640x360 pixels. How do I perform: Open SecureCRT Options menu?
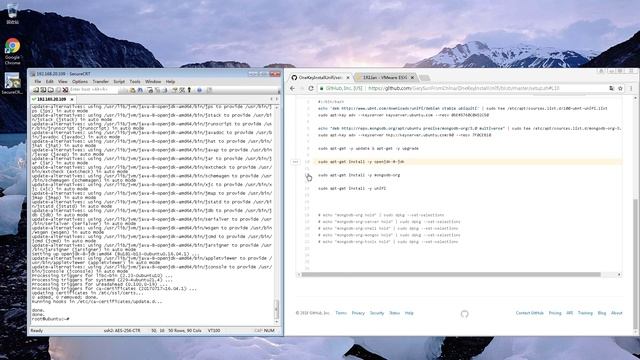80,82
